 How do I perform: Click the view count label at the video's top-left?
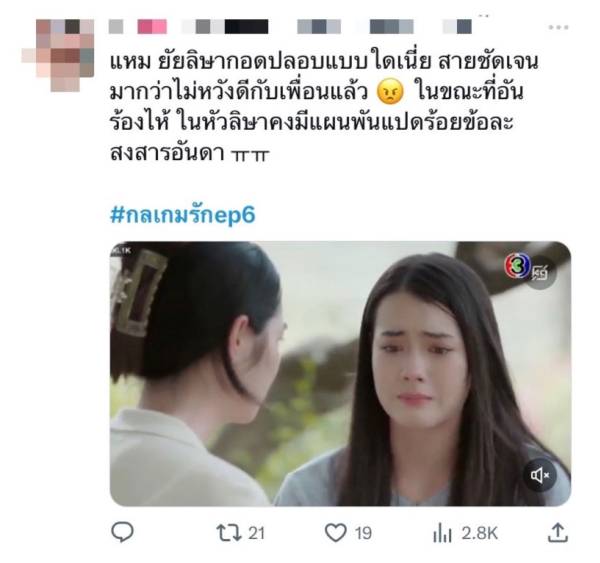click(x=122, y=250)
